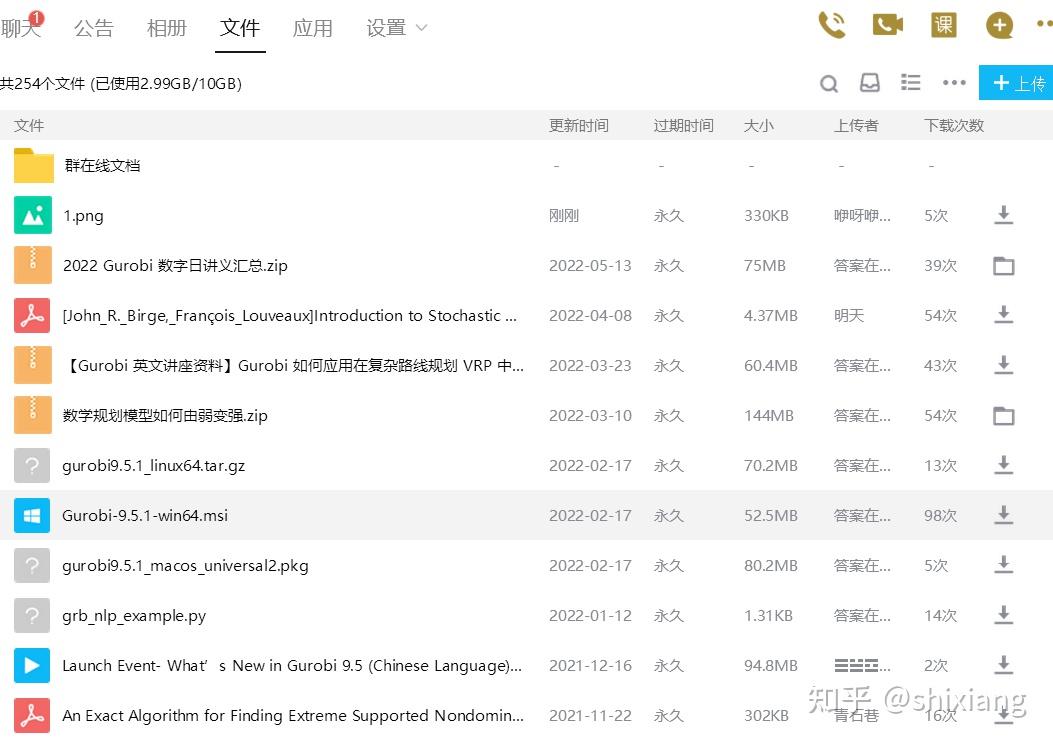Image resolution: width=1053 pixels, height=747 pixels.
Task: Sort by 过期时间 column header
Action: point(684,126)
